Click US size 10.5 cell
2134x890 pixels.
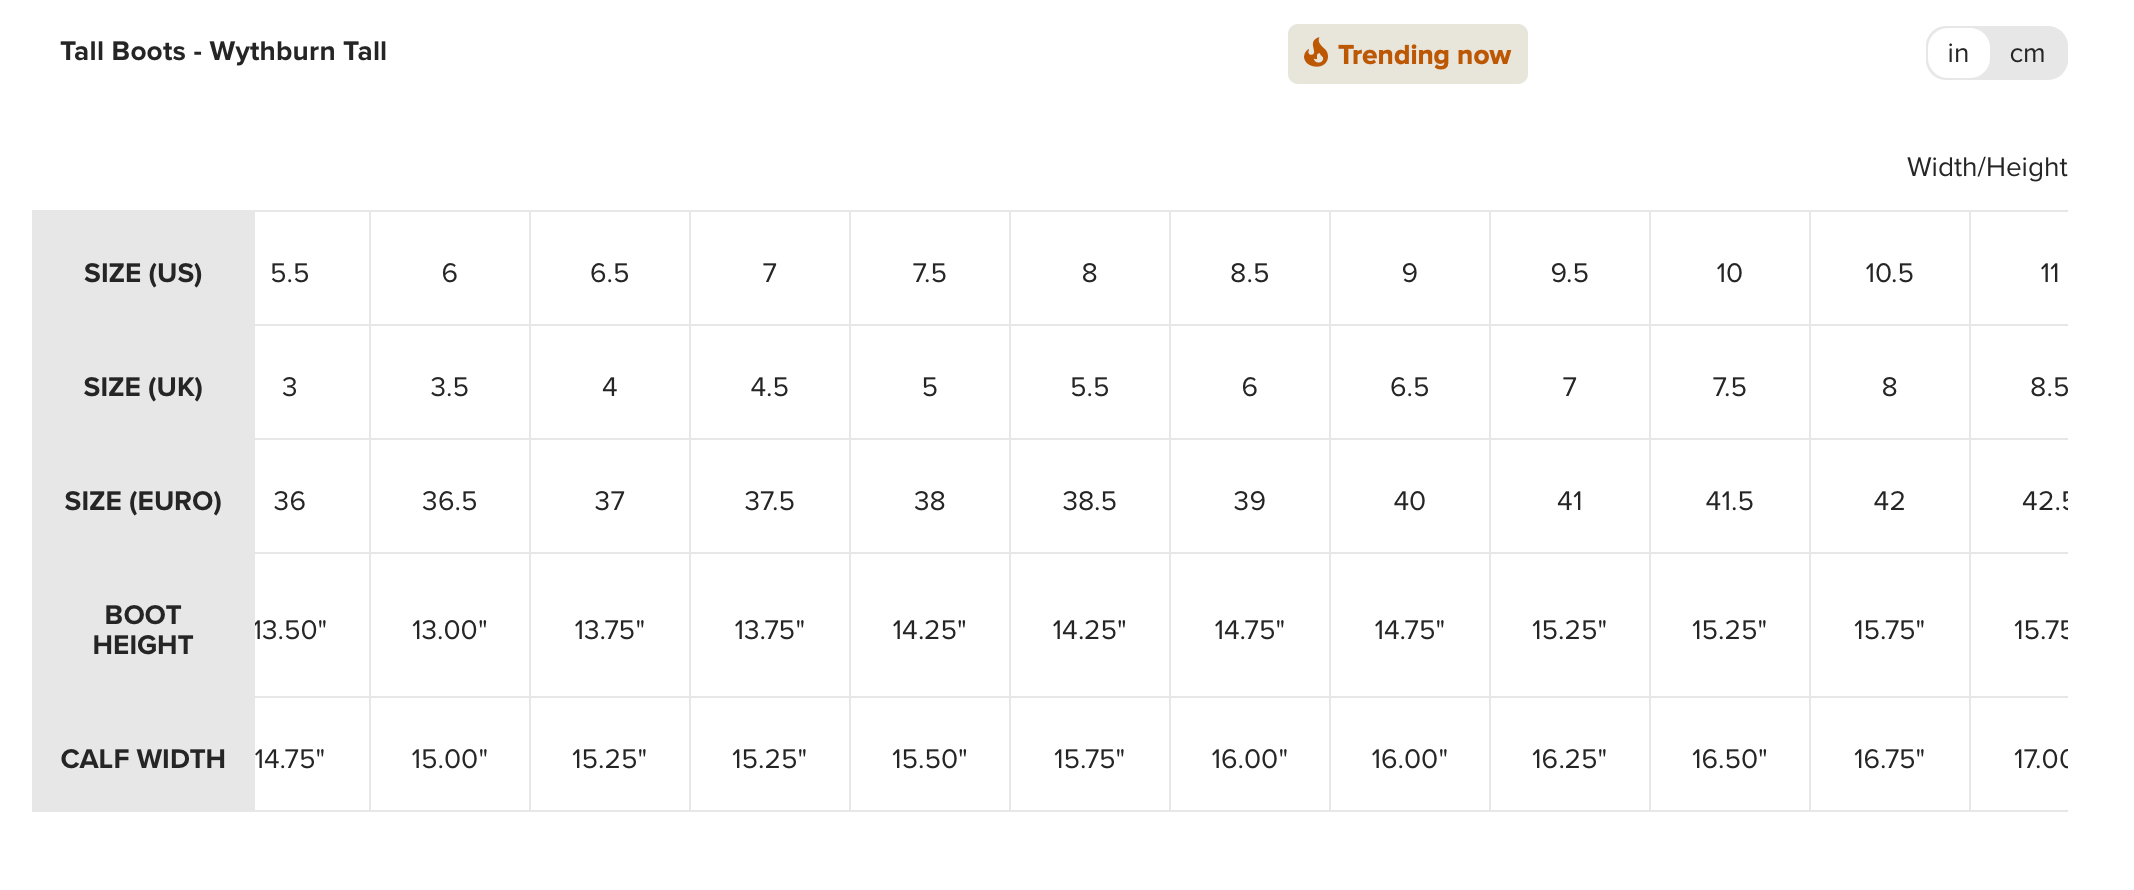click(x=1889, y=273)
